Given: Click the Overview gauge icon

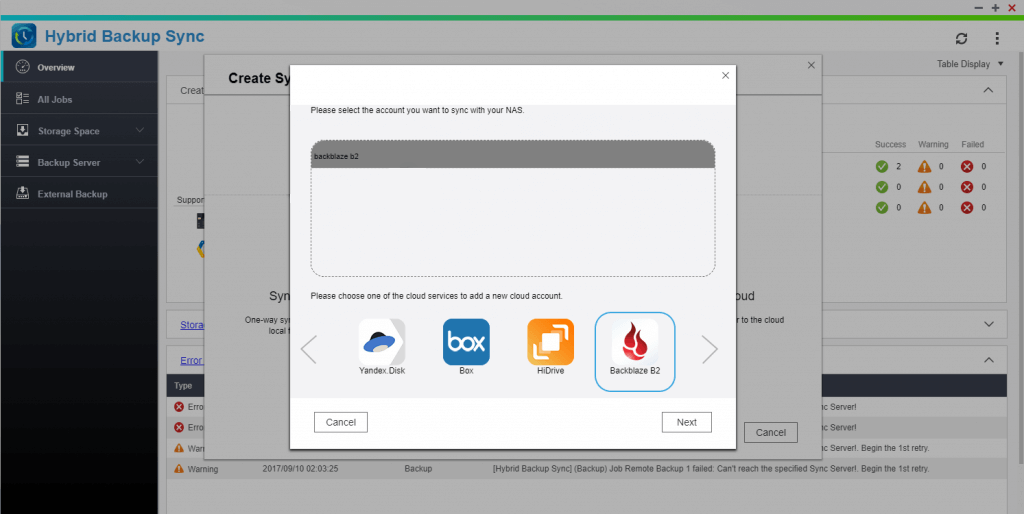Looking at the screenshot, I should tap(22, 67).
